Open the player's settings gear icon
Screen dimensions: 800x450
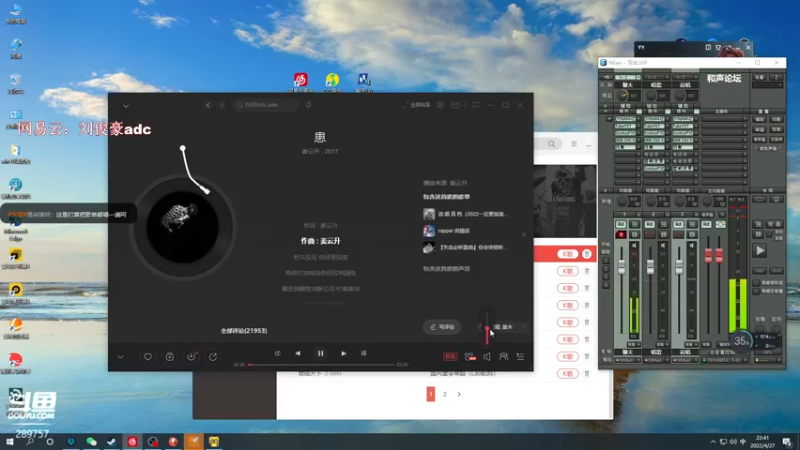440,105
